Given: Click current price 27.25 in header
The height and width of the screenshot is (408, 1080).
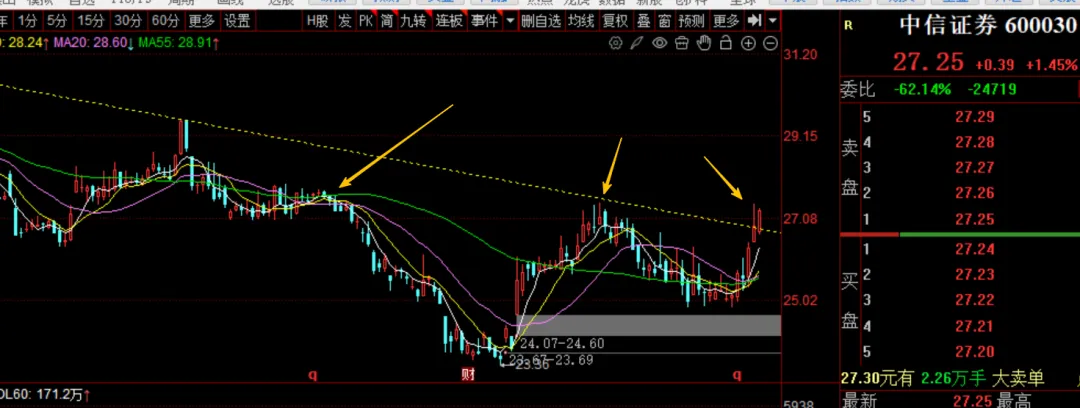Looking at the screenshot, I should pyautogui.click(x=928, y=62).
